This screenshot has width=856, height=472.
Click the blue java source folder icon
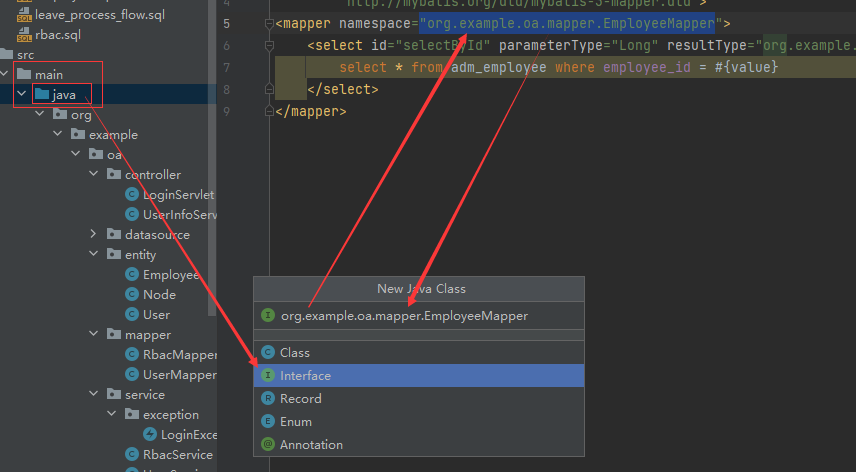point(42,95)
